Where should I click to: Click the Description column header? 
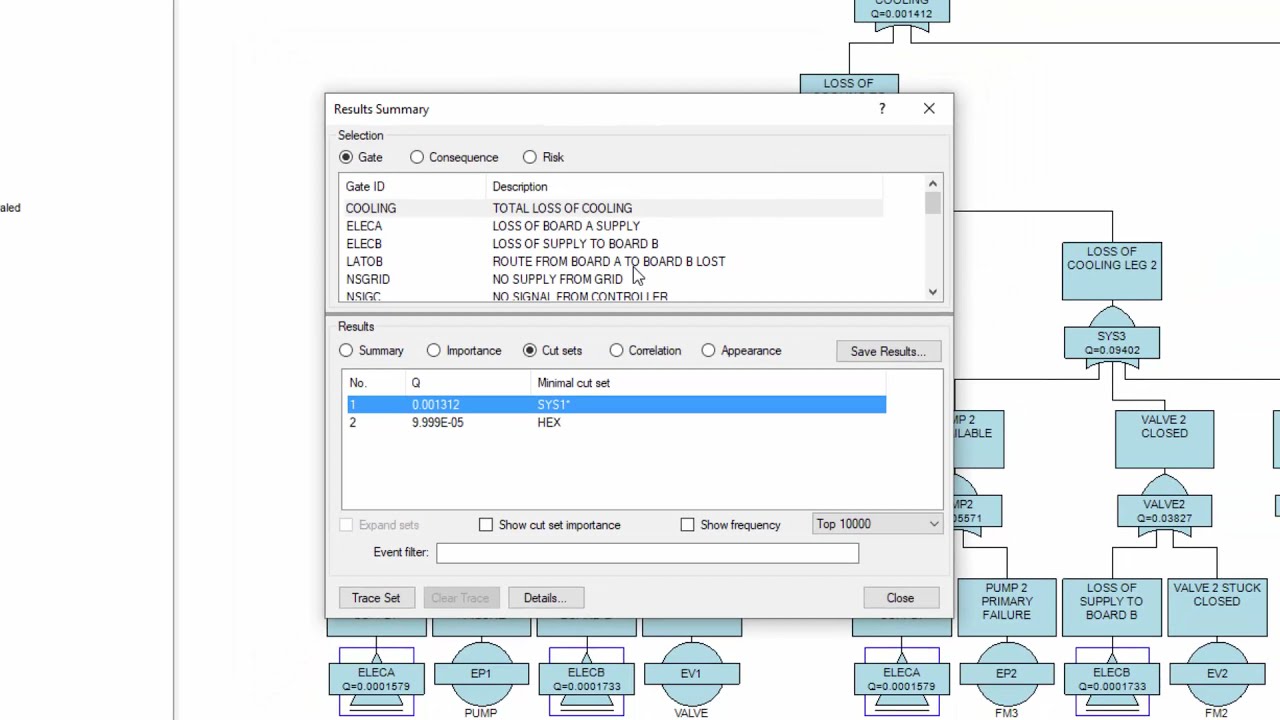pos(685,187)
